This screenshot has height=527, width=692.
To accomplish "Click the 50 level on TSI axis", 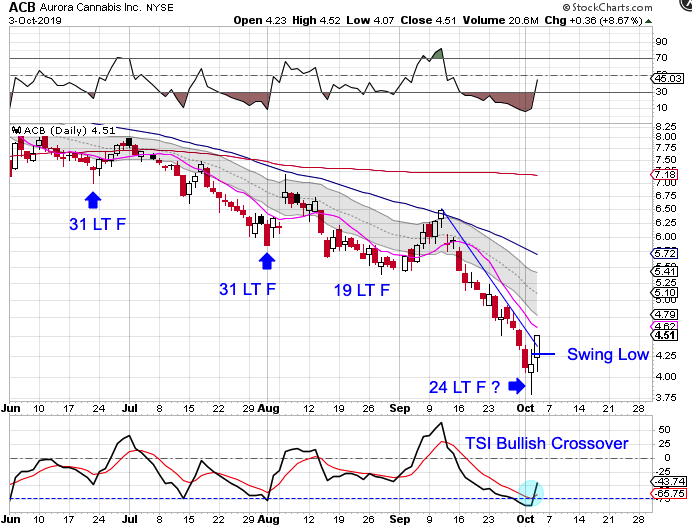I will [664, 429].
